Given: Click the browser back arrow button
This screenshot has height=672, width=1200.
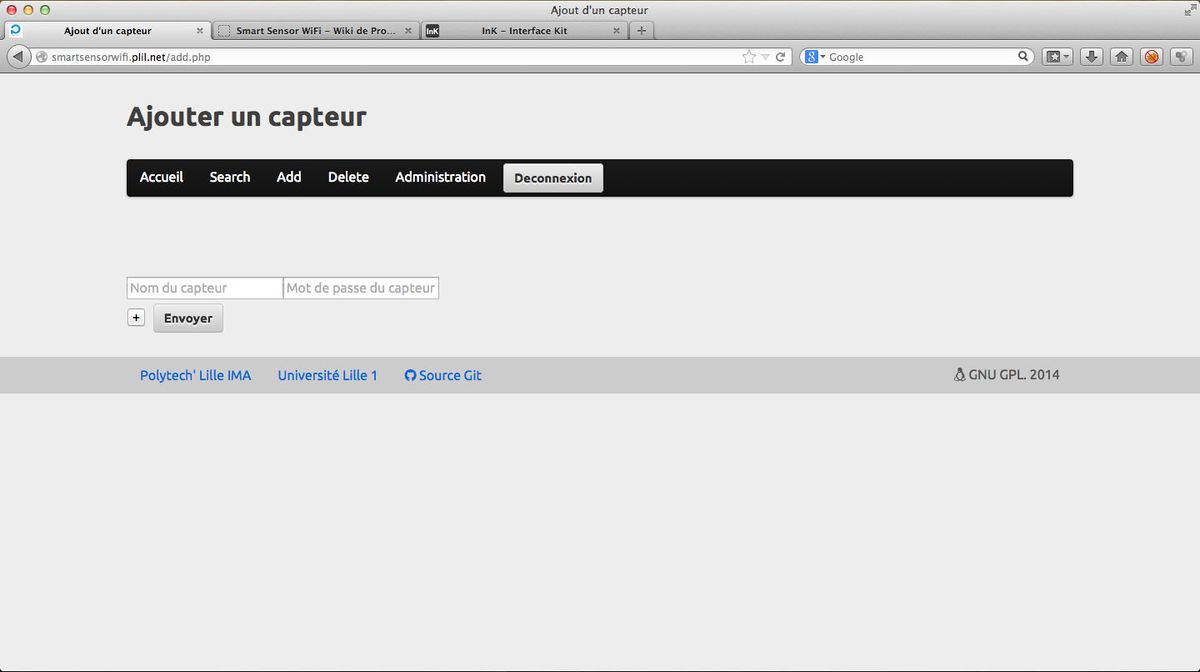Looking at the screenshot, I should 19,57.
